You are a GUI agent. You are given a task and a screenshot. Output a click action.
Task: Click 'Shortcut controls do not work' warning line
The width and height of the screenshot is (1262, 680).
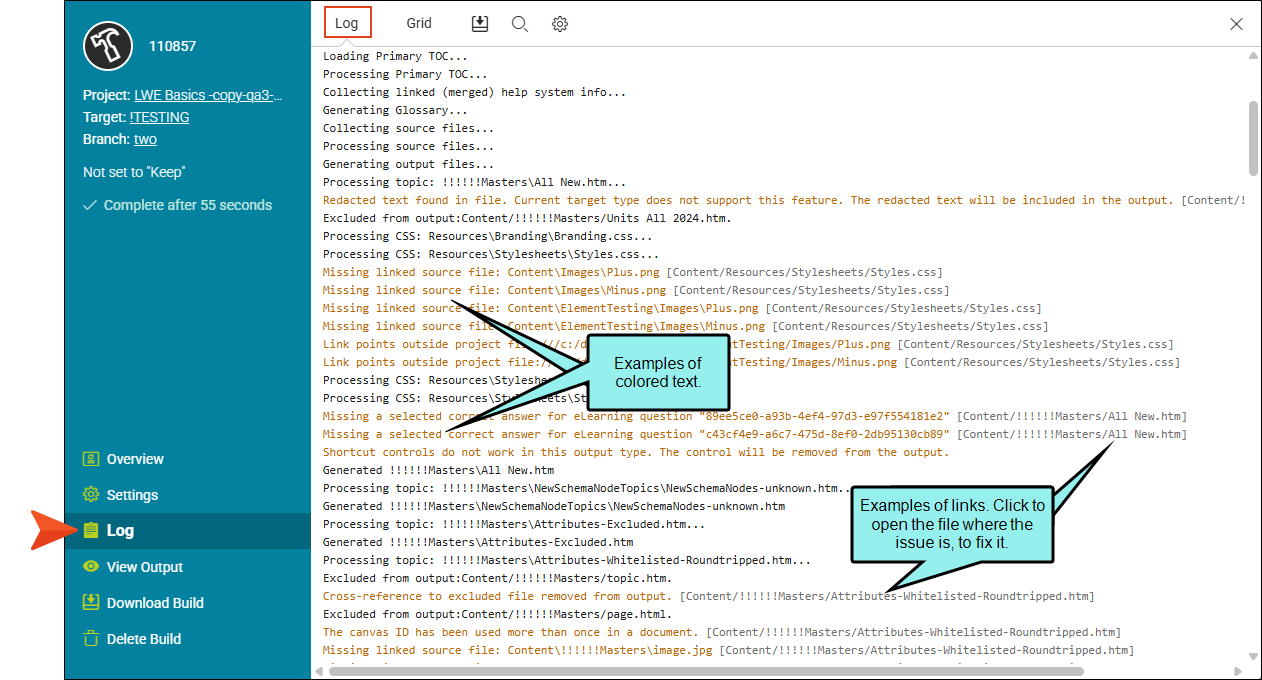pyautogui.click(x=636, y=452)
